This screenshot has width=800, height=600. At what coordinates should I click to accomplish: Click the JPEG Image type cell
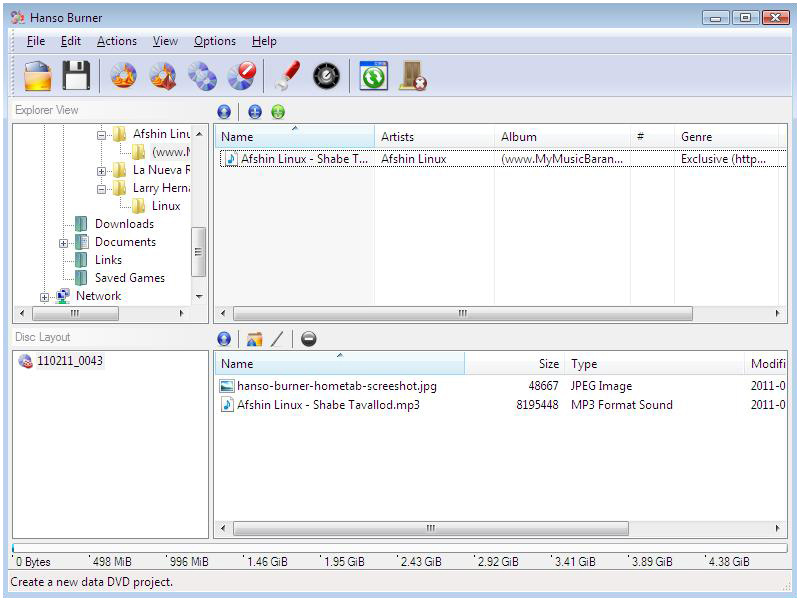coord(601,386)
